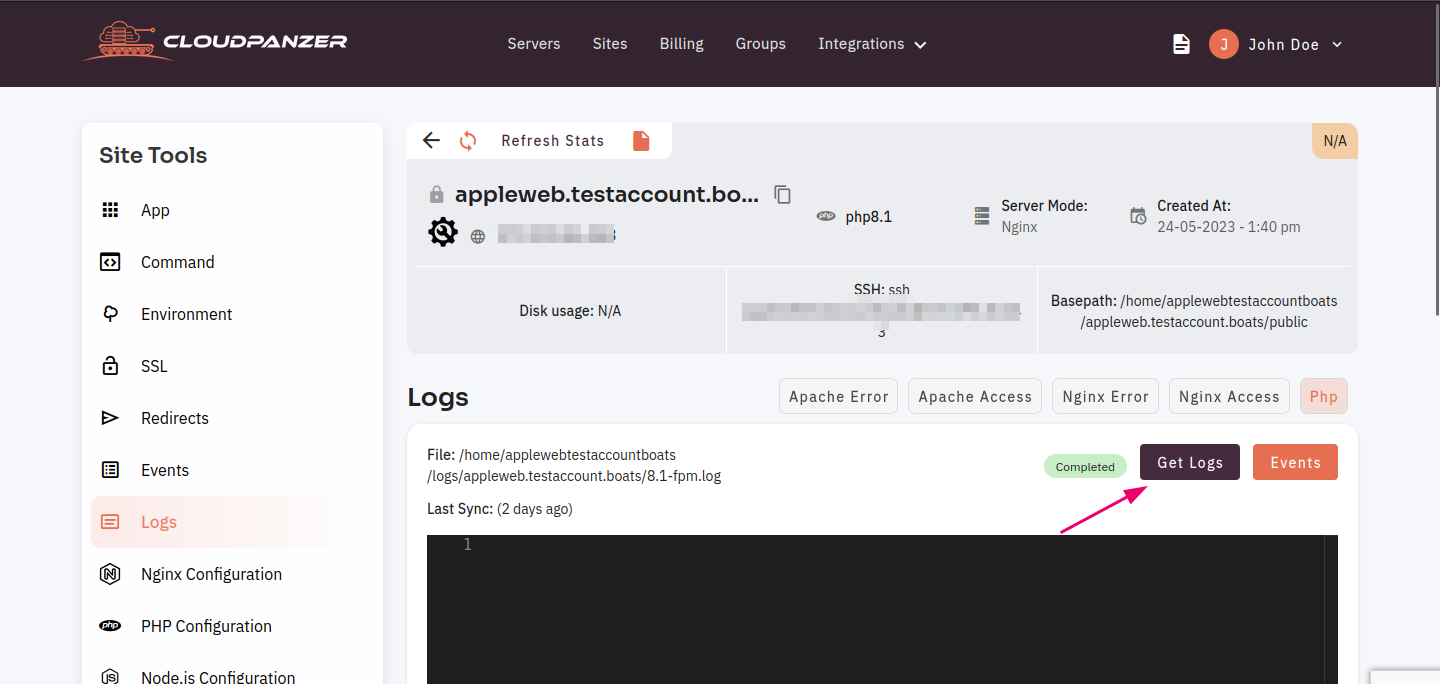Click the Basepath value text
Viewport: 1440px width, 684px height.
tap(1208, 311)
